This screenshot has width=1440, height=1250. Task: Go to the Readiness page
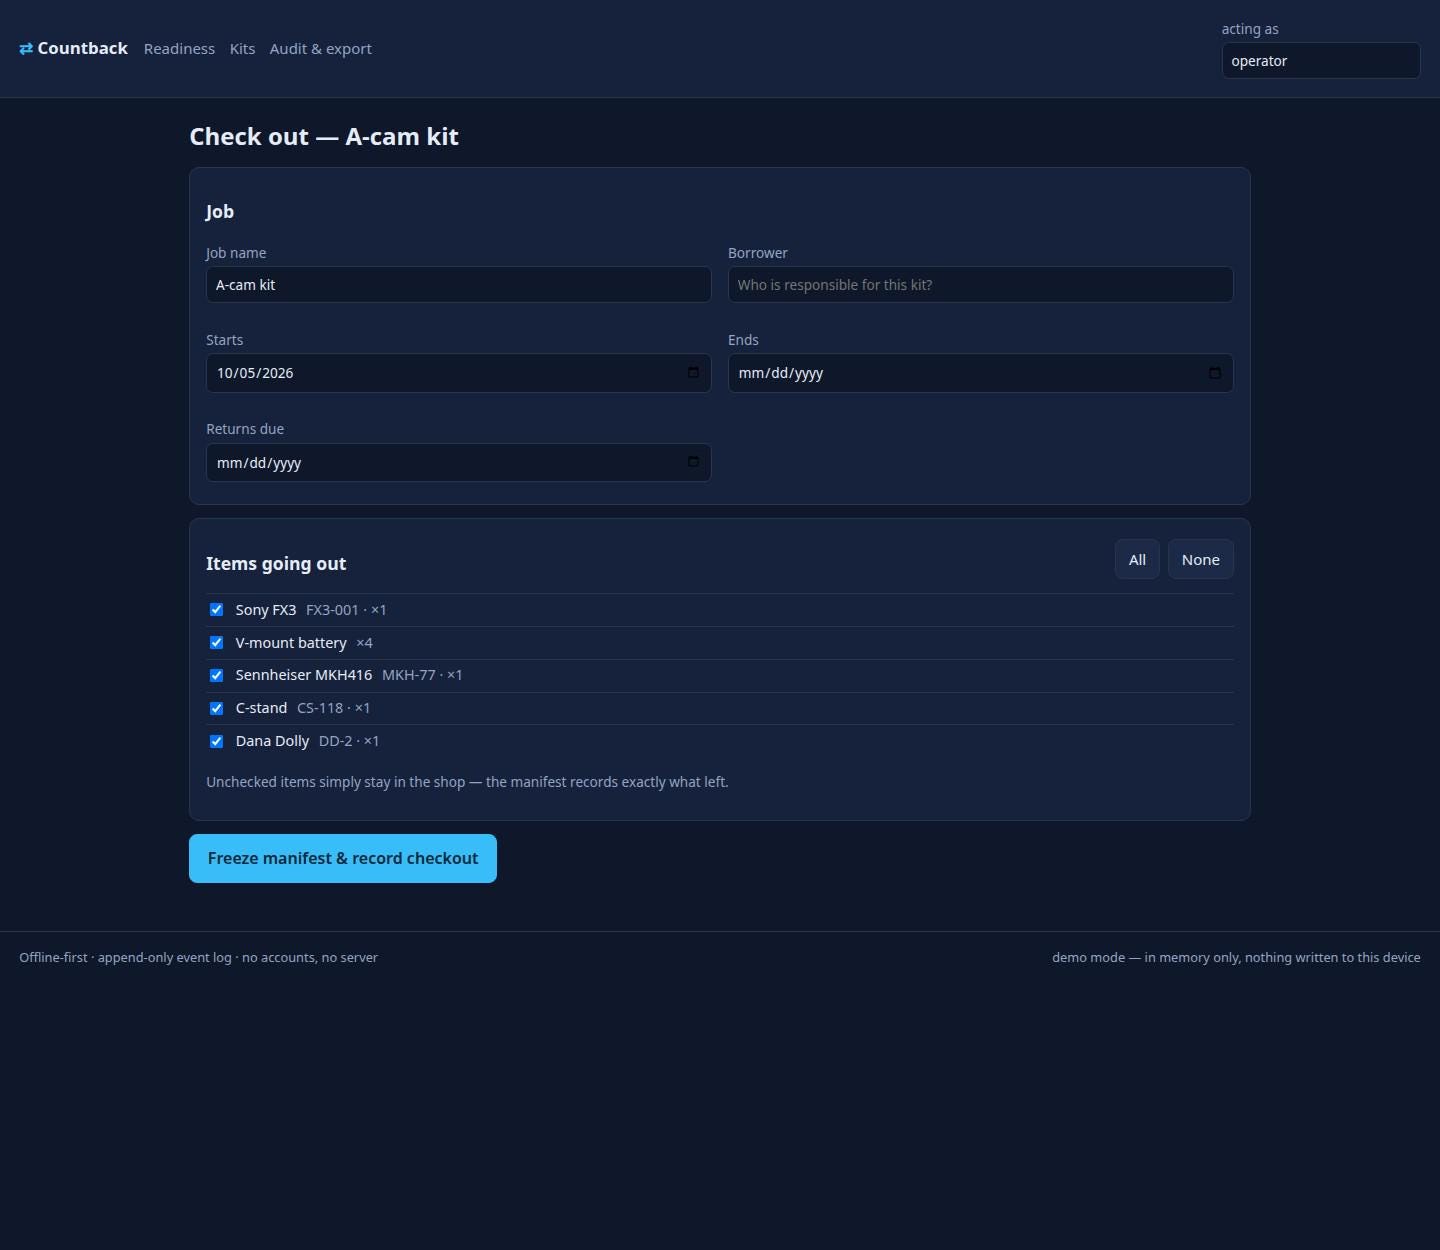(179, 49)
